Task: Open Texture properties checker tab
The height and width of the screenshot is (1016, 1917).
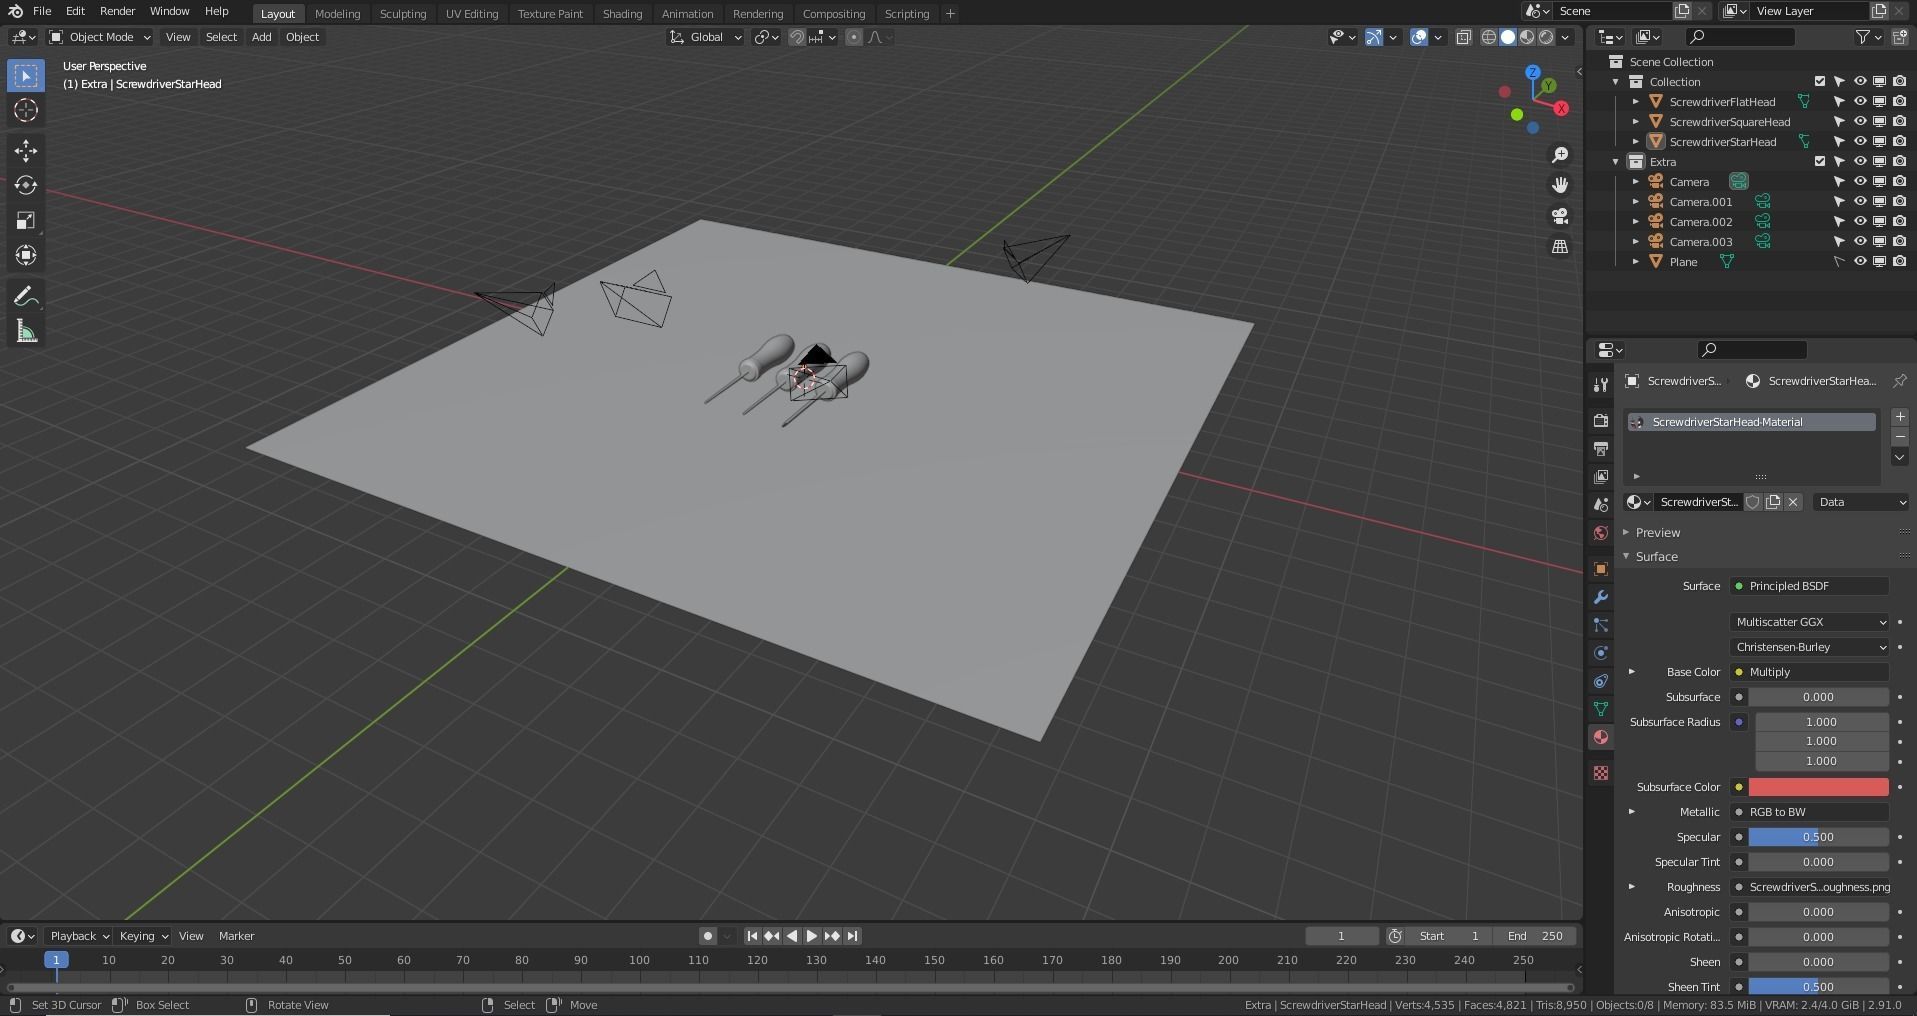Action: coord(1601,773)
